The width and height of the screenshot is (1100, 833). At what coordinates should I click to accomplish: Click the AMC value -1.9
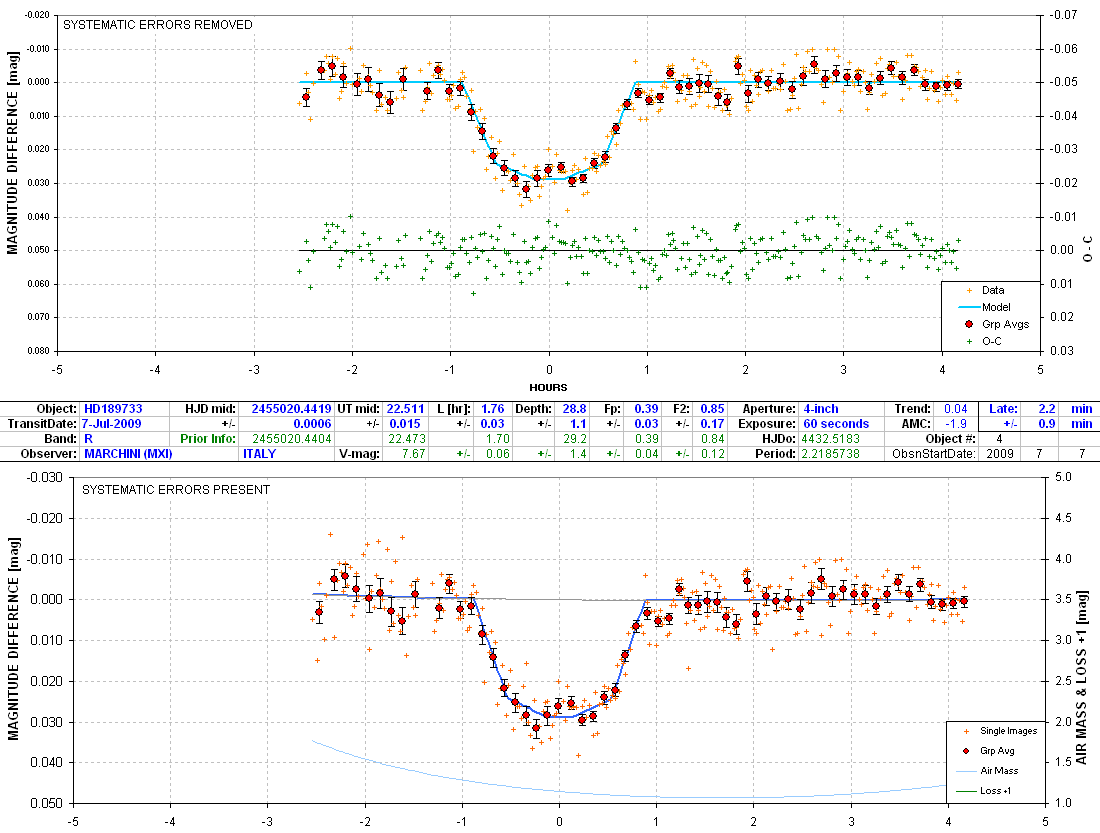956,424
